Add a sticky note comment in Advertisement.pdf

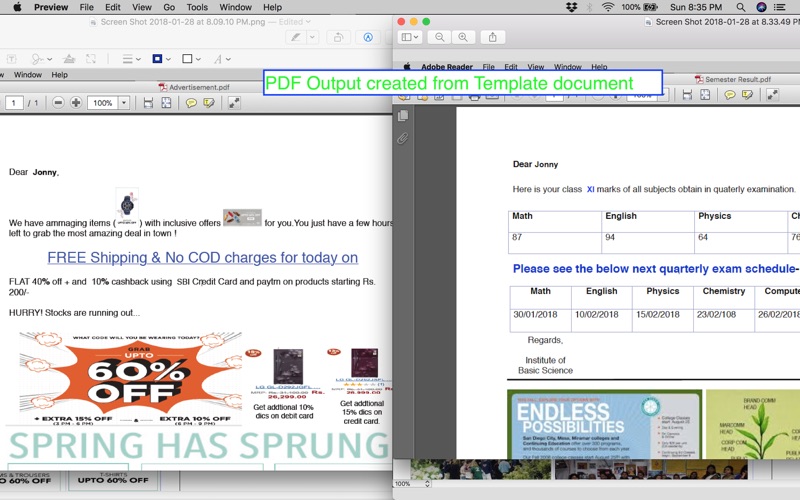click(191, 103)
